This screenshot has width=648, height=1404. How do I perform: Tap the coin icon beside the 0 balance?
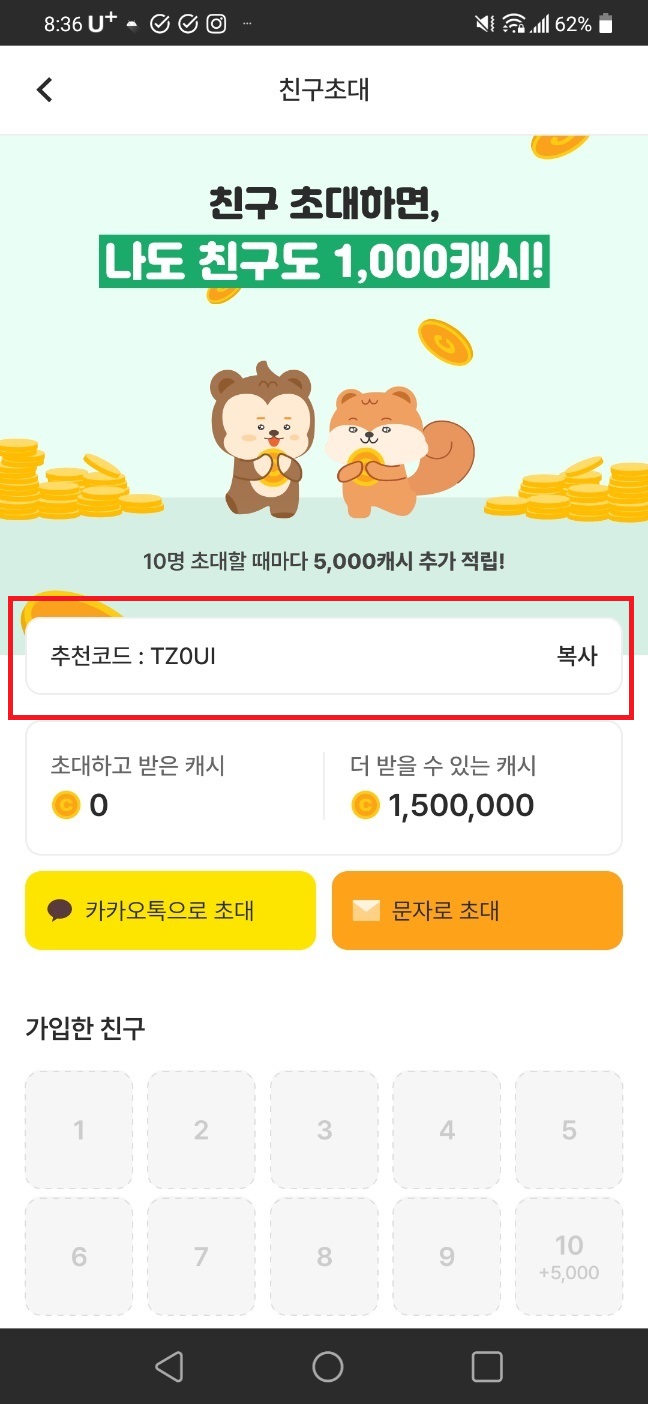tap(65, 805)
